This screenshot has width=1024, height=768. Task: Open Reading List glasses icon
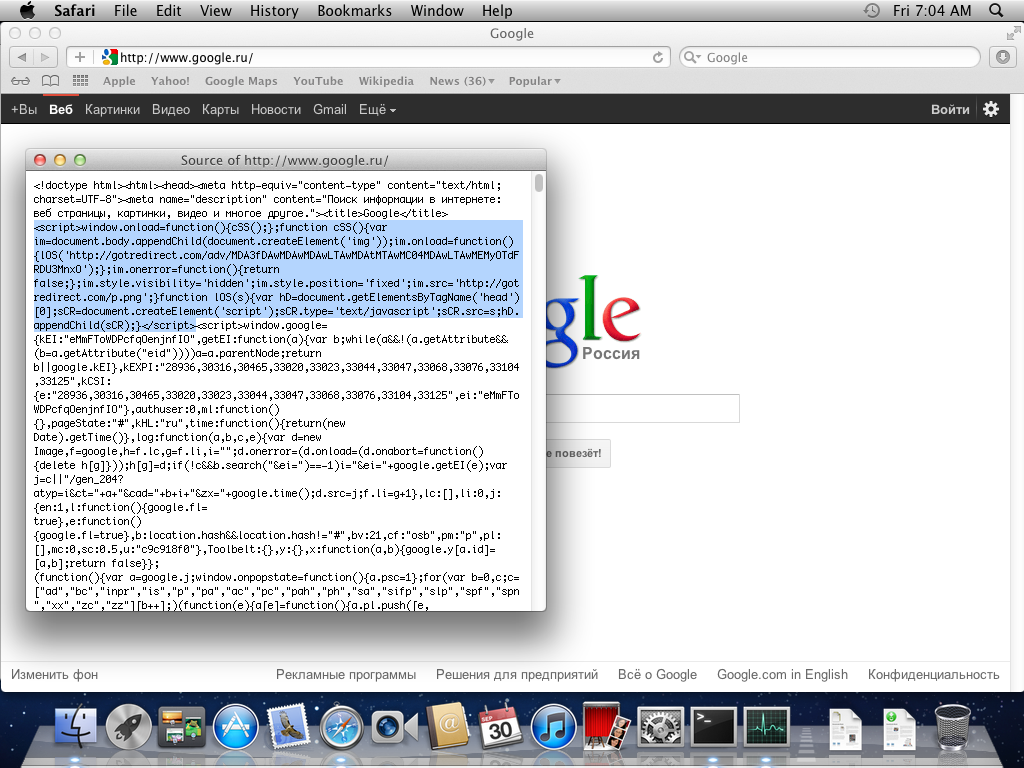pyautogui.click(x=20, y=81)
